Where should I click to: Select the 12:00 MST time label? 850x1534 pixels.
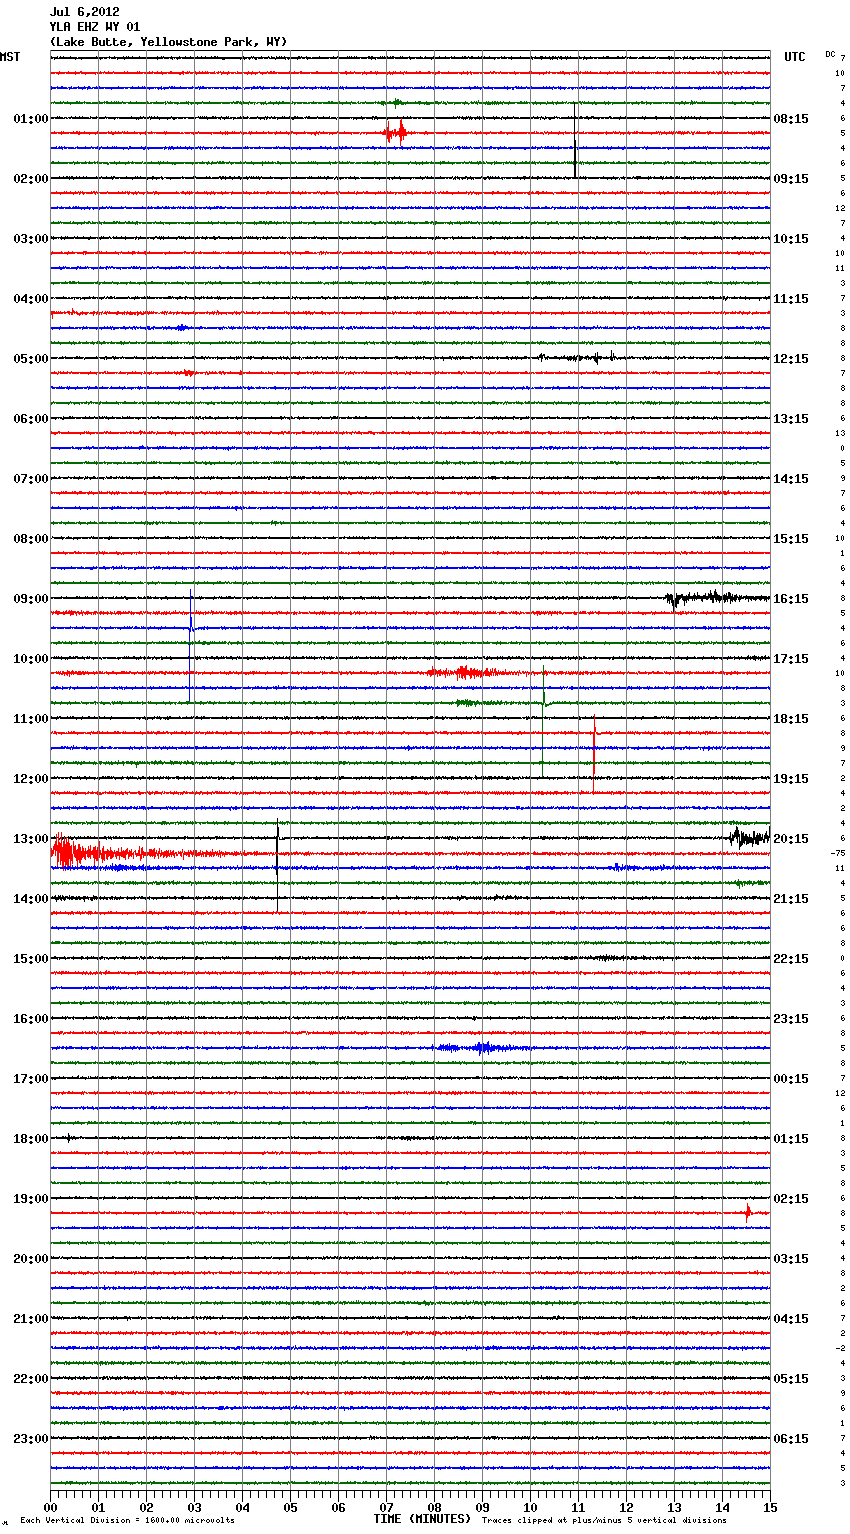[x=31, y=779]
